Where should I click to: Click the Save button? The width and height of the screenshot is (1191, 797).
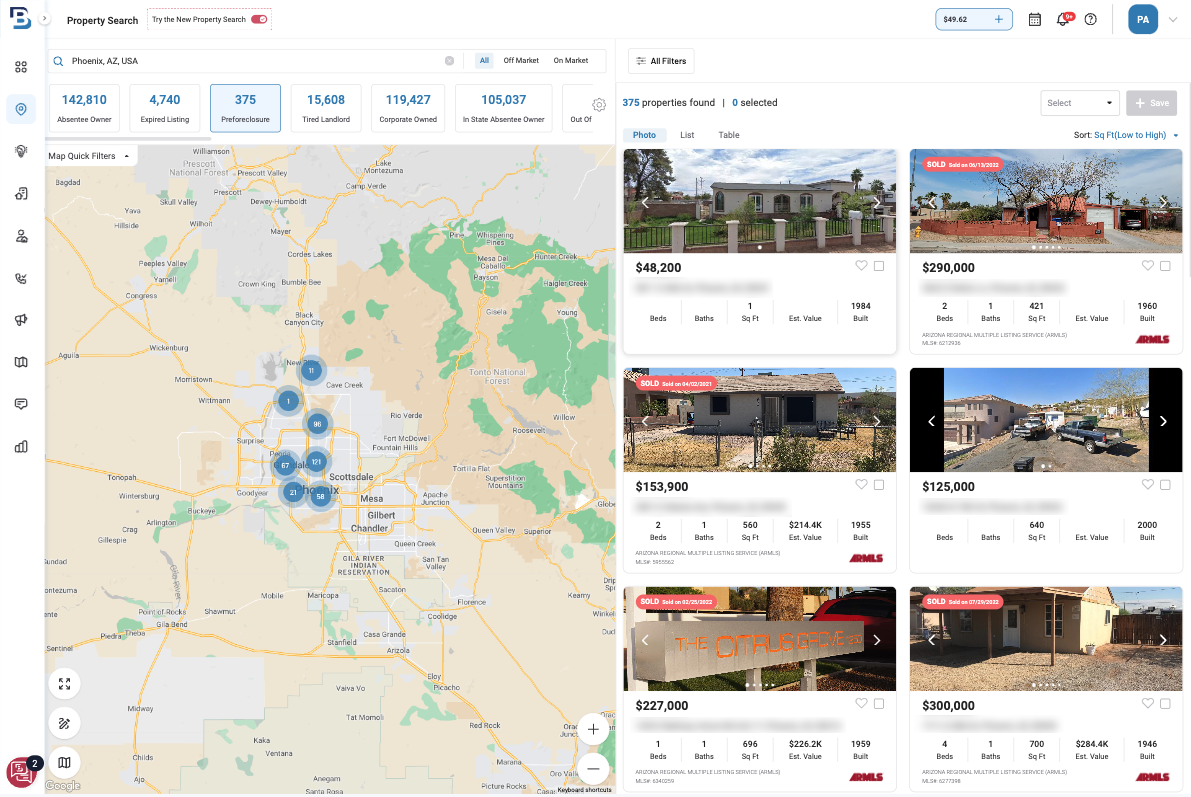(x=1152, y=103)
